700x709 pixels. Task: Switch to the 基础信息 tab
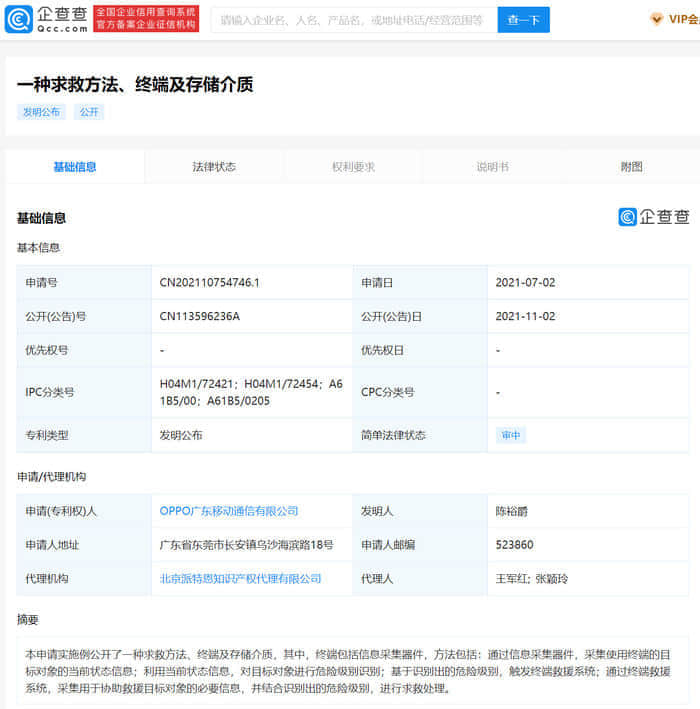[75, 167]
